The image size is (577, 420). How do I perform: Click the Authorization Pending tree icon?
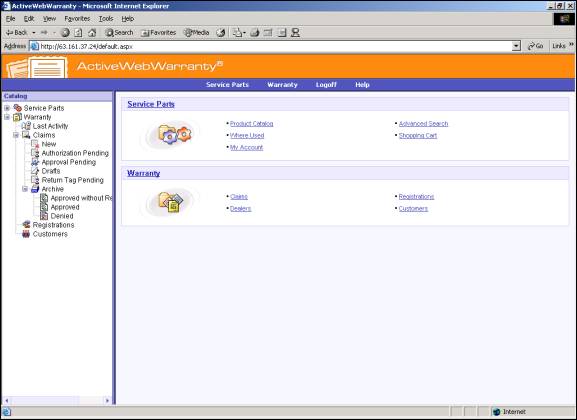[x=35, y=153]
